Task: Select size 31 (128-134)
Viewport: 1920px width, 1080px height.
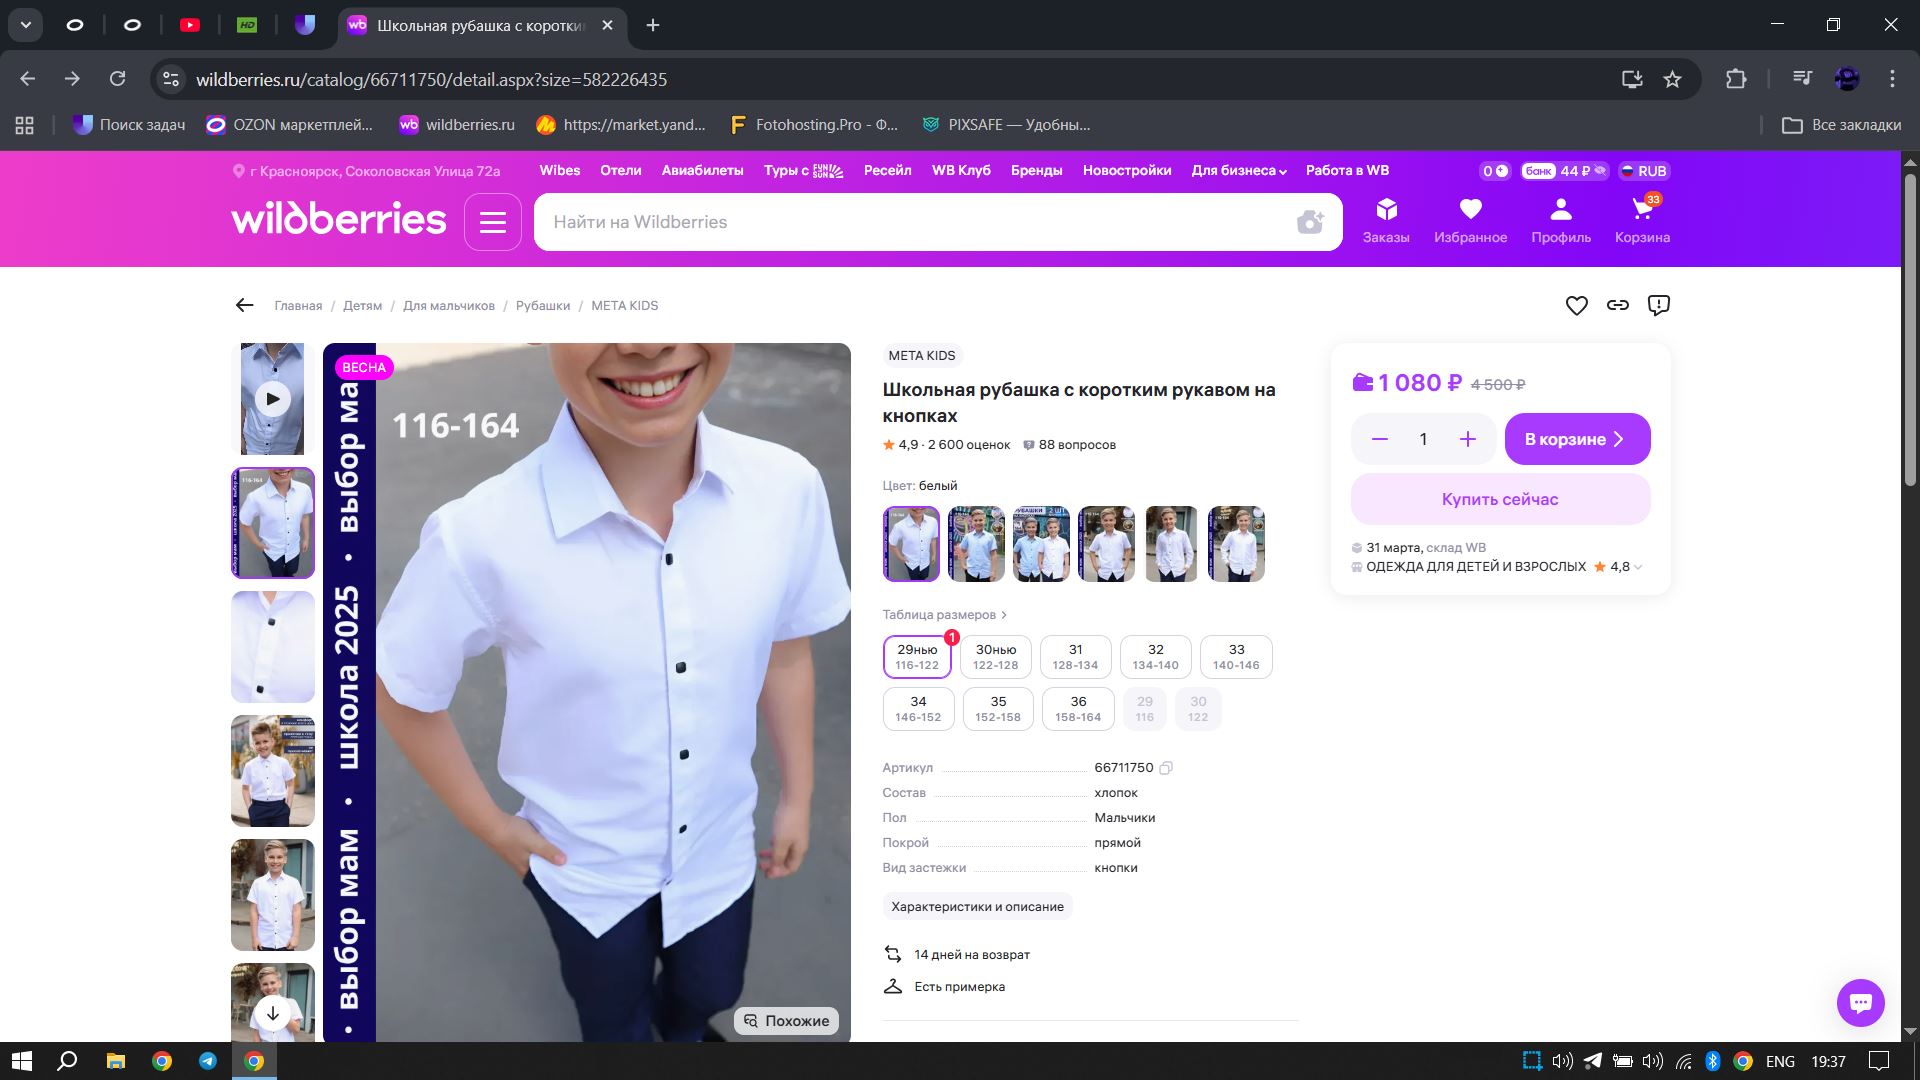Action: pos(1075,657)
